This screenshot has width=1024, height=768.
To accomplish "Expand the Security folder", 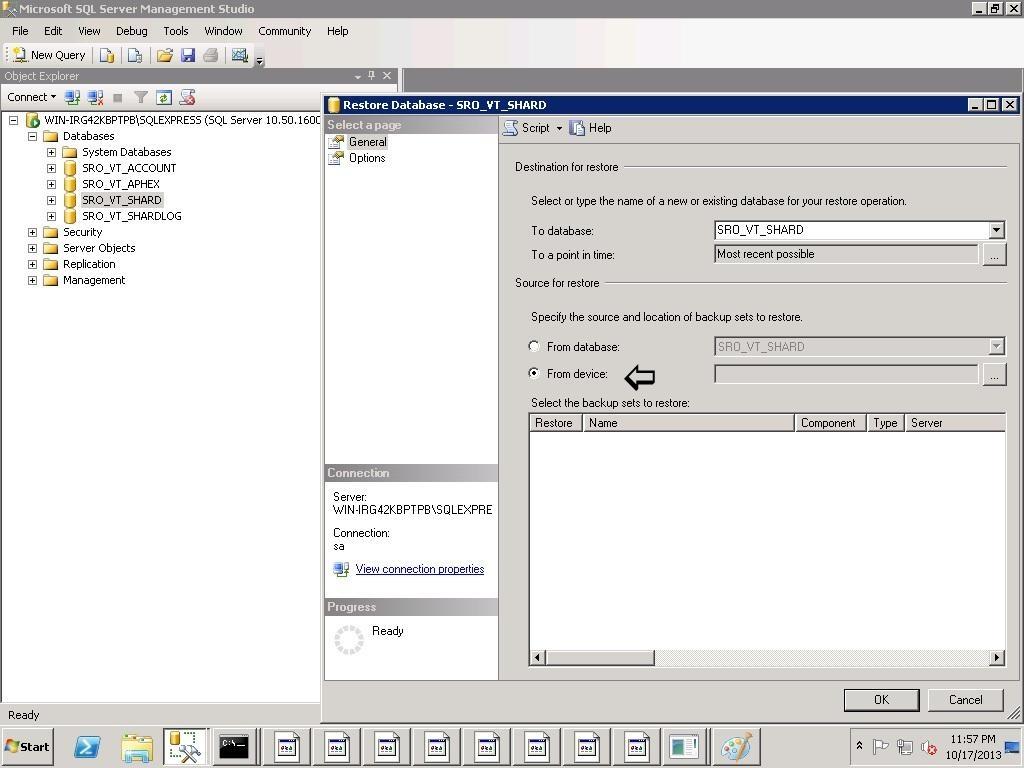I will point(32,232).
